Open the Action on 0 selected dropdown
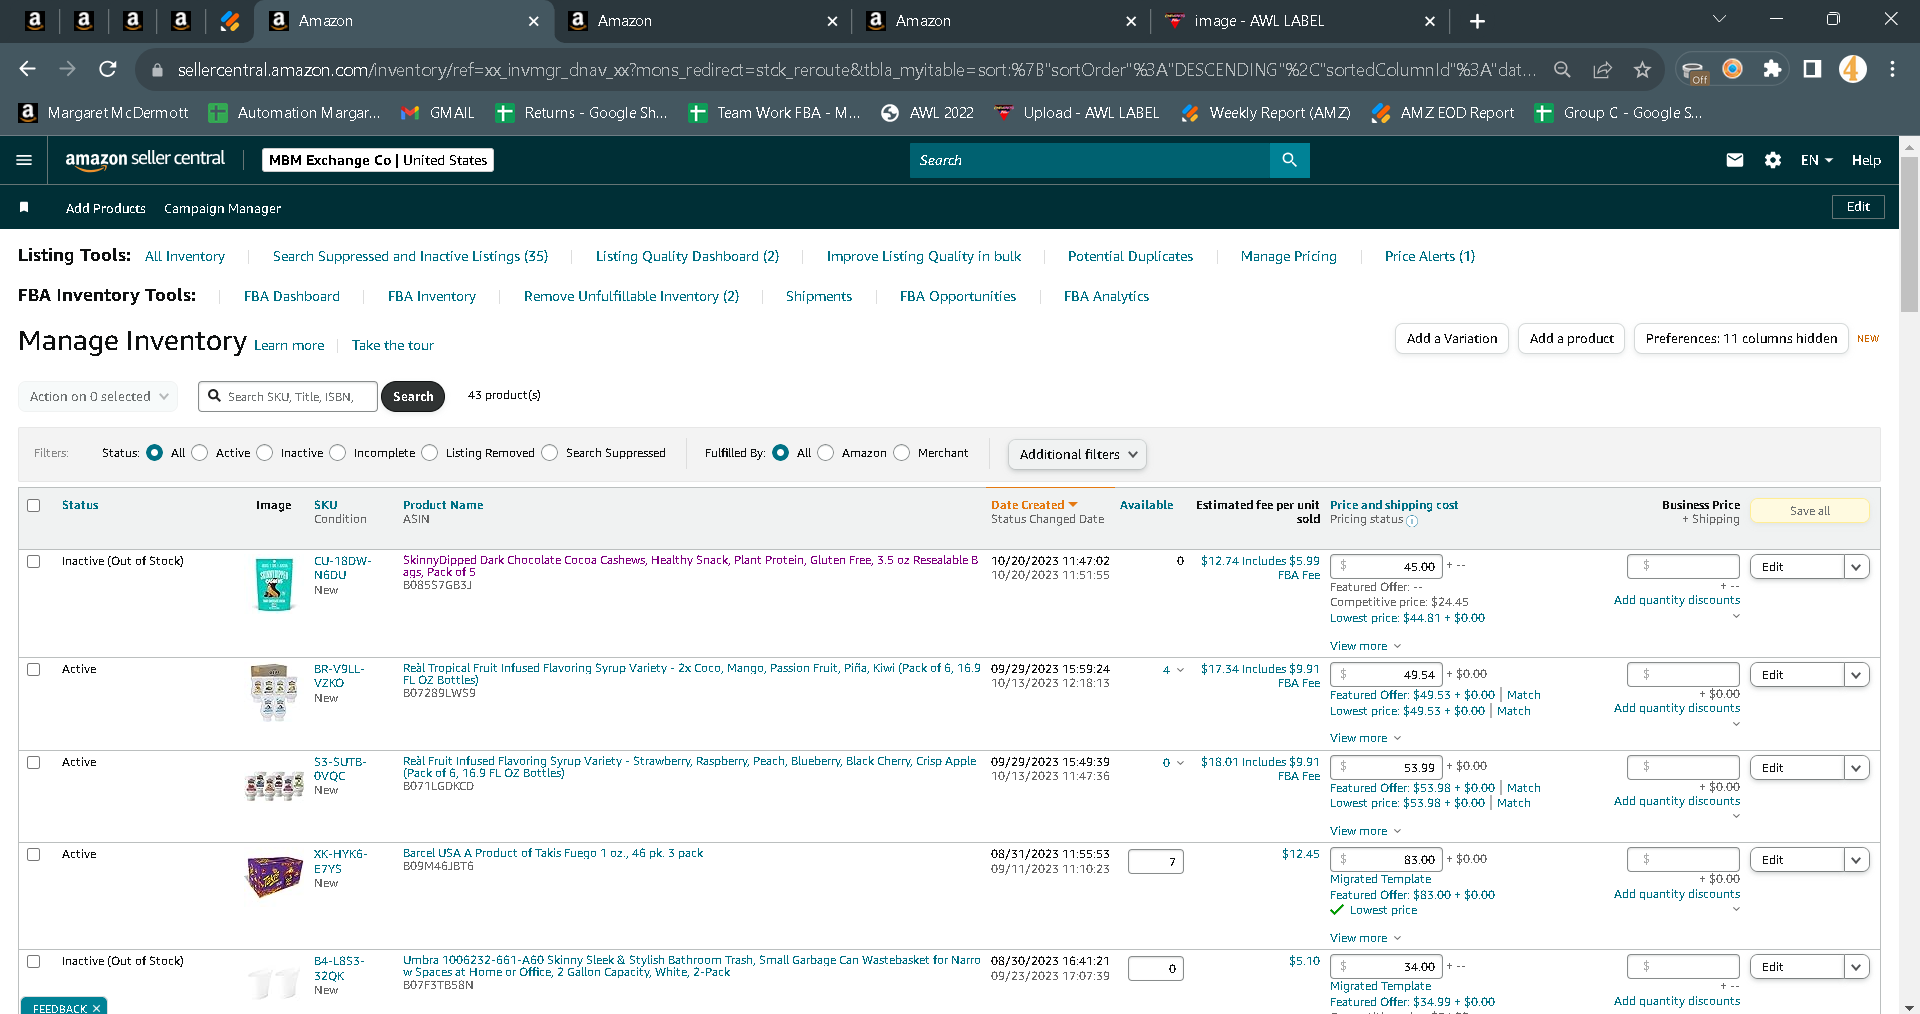The height and width of the screenshot is (1014, 1920). [98, 396]
